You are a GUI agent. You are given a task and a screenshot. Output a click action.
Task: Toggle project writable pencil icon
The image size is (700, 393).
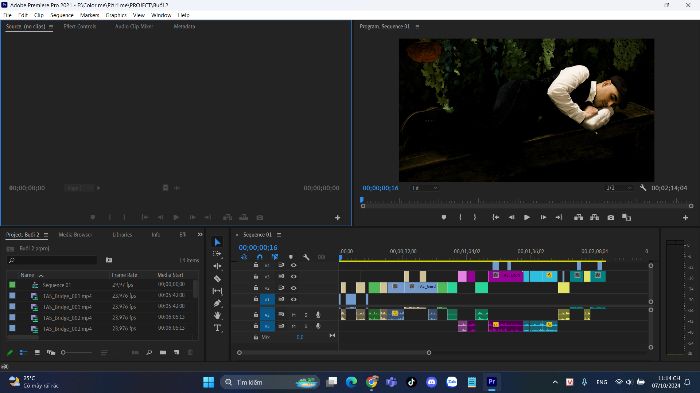click(x=10, y=353)
